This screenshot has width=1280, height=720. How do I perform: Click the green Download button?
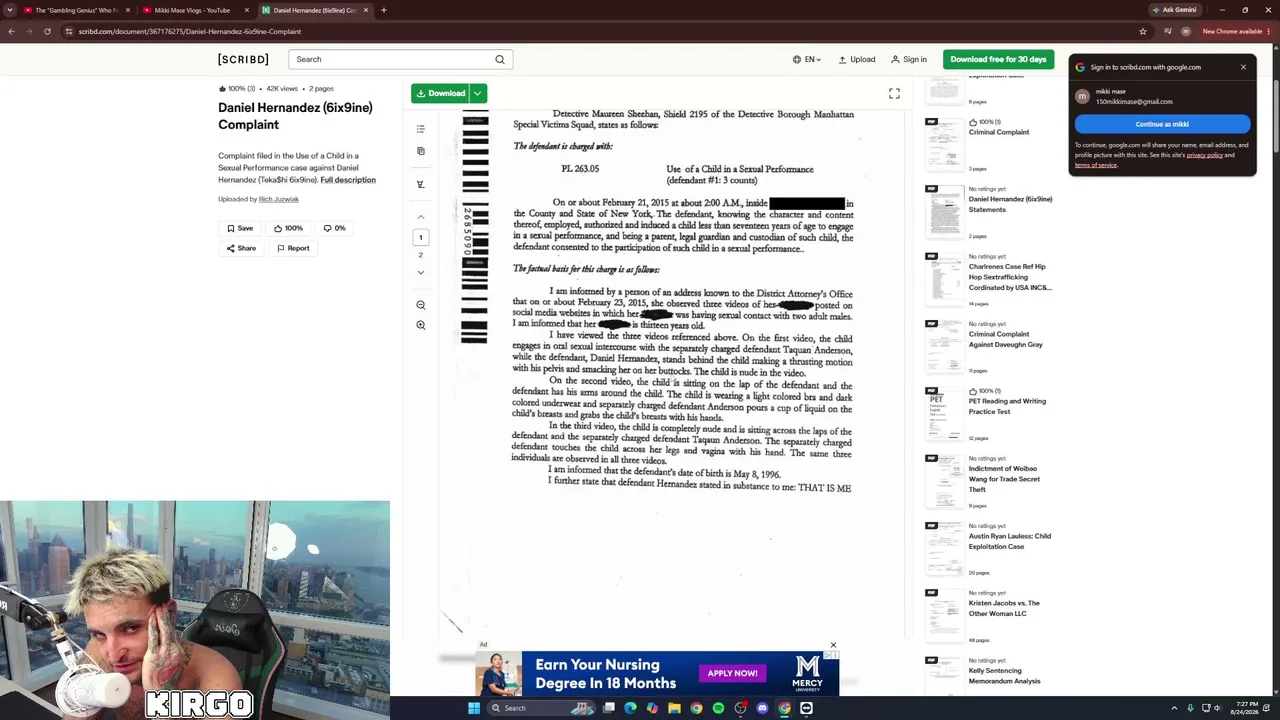[440, 93]
